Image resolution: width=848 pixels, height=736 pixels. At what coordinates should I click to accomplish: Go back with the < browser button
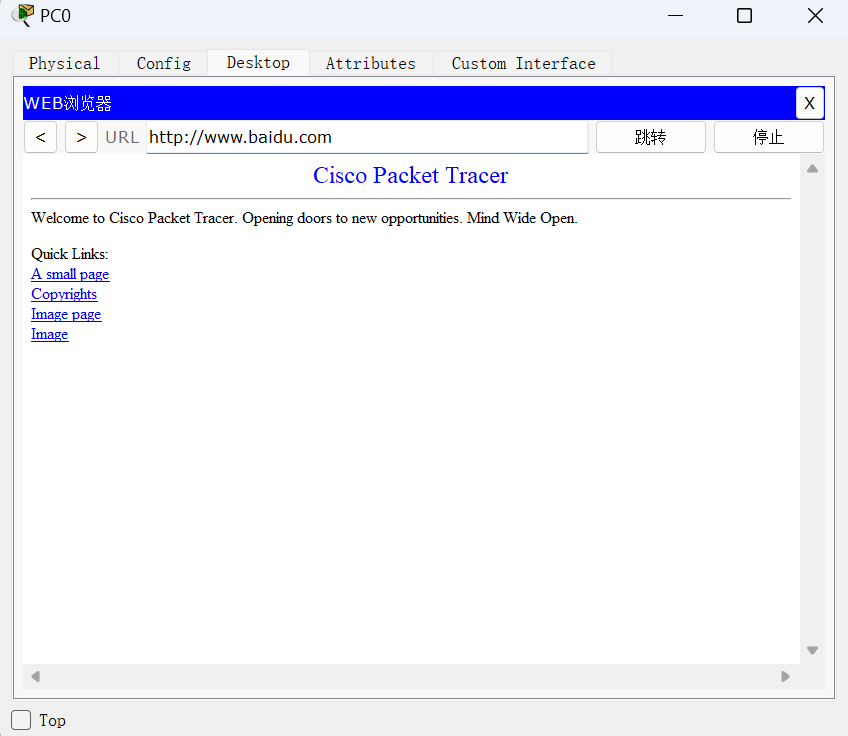click(41, 137)
